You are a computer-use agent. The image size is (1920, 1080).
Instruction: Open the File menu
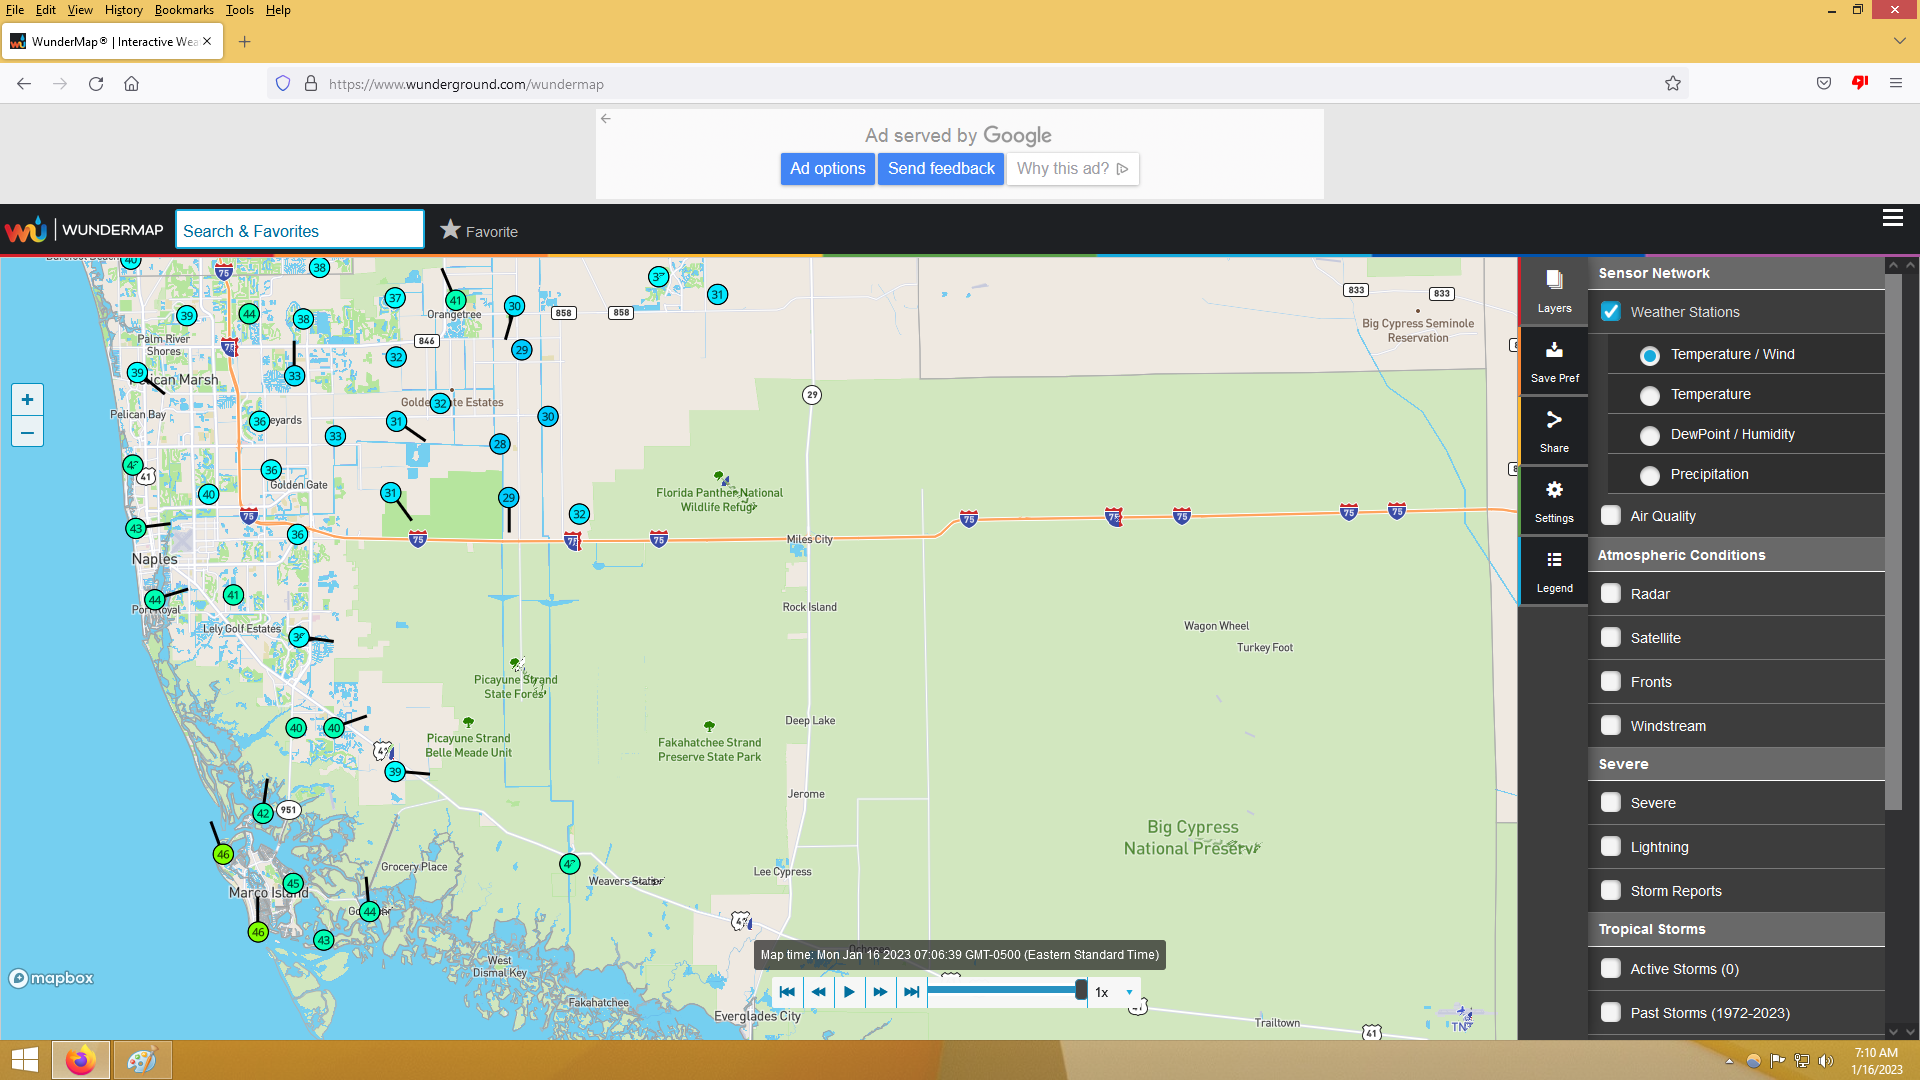[x=15, y=10]
